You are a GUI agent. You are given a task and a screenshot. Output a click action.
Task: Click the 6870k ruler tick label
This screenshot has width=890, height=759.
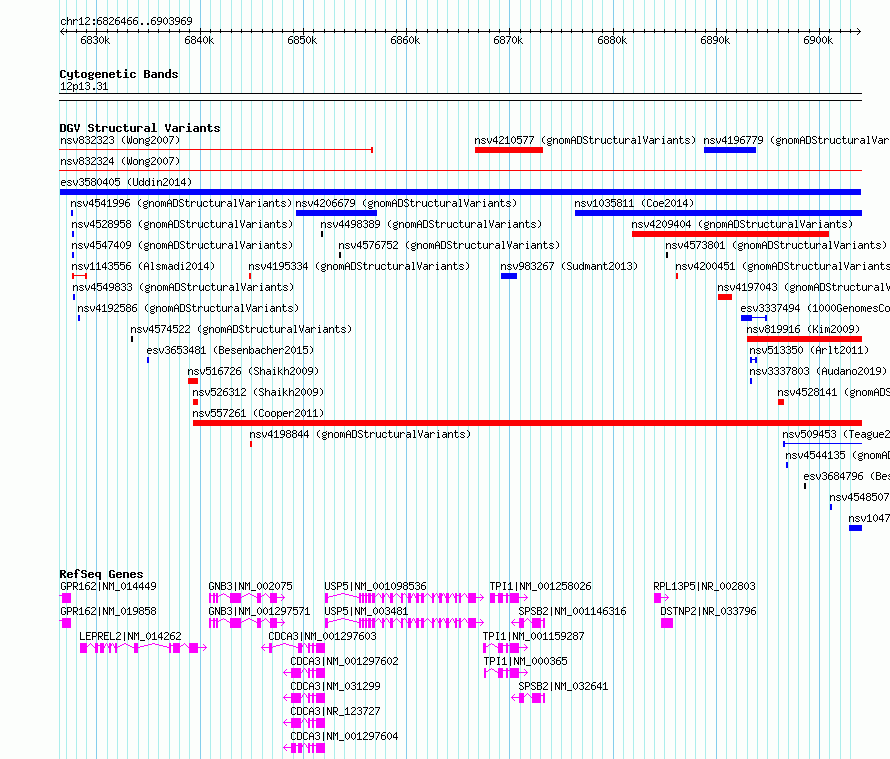(x=508, y=40)
